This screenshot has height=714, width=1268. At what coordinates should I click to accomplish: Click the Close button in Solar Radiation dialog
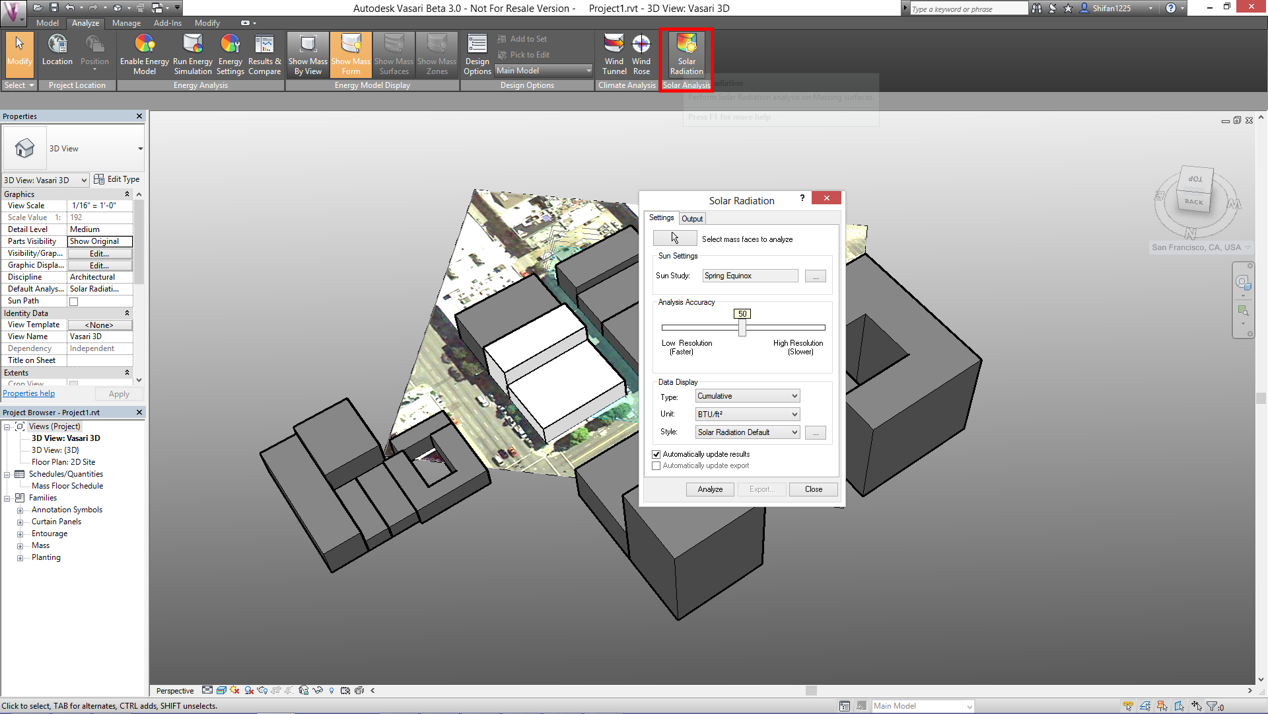tap(813, 489)
